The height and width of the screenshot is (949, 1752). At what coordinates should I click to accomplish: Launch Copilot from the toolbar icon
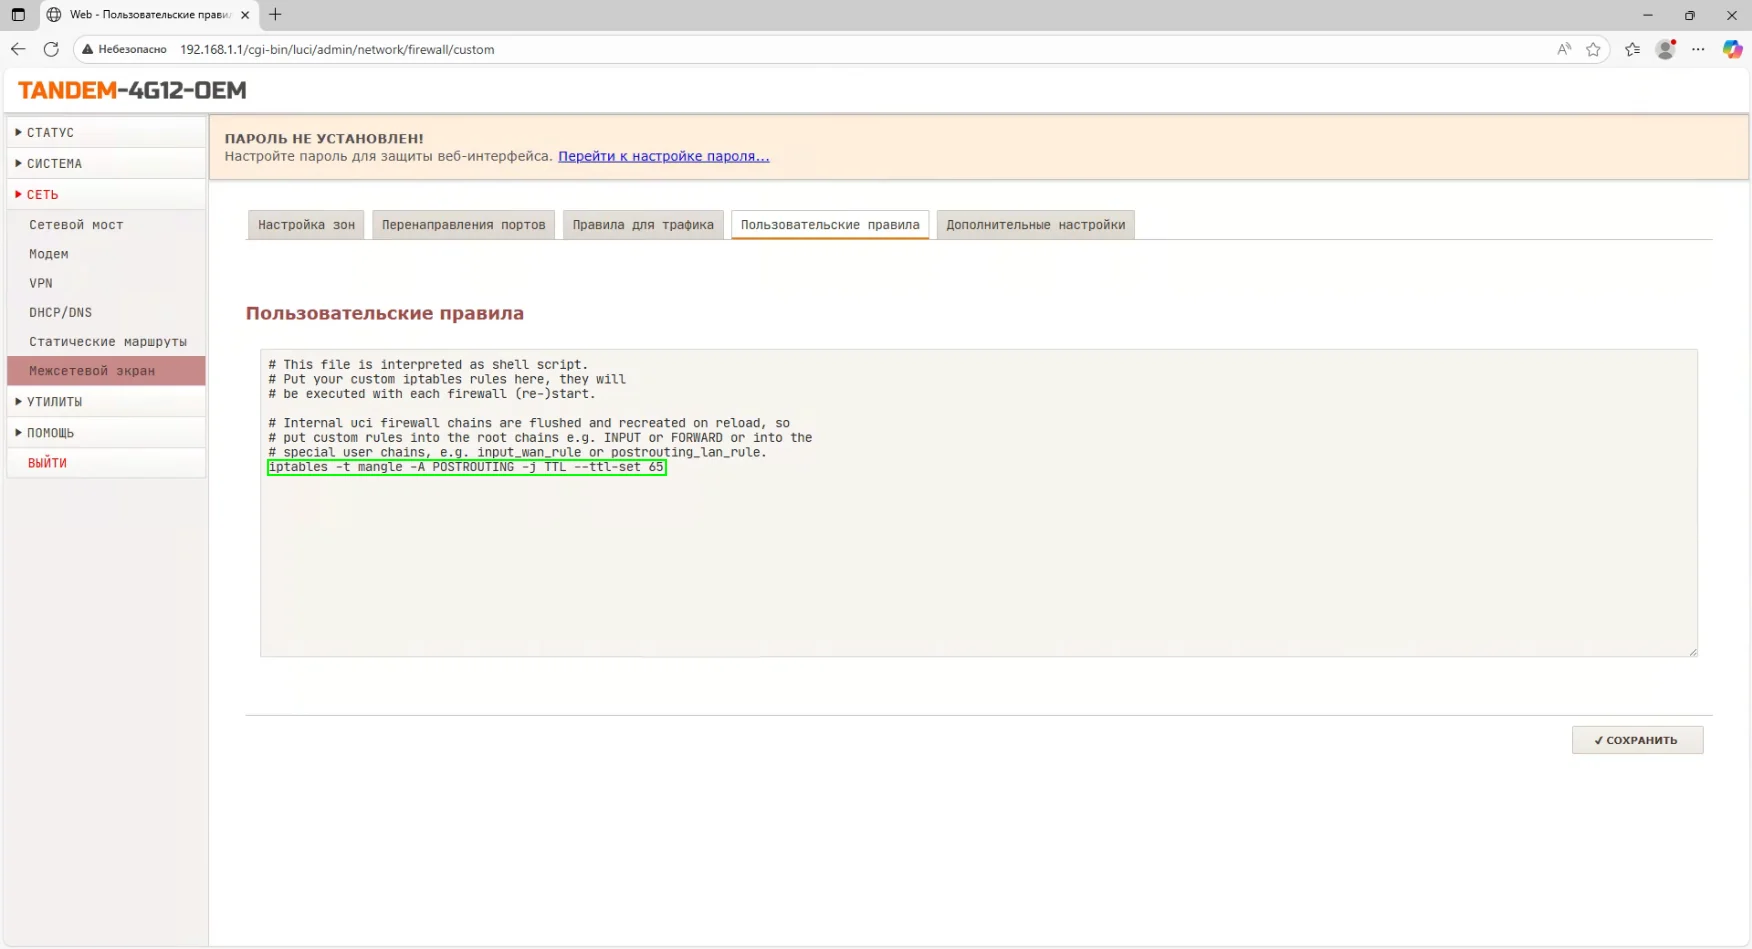click(1732, 49)
